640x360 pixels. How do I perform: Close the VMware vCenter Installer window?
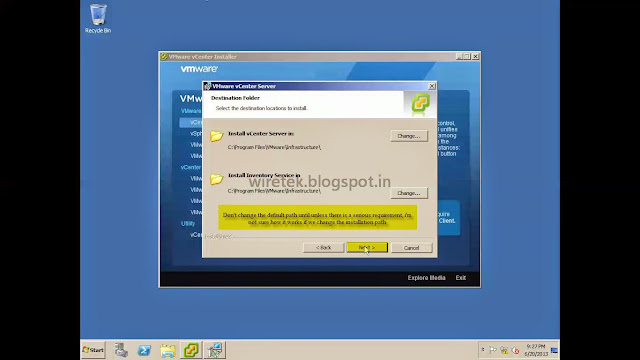tap(475, 57)
